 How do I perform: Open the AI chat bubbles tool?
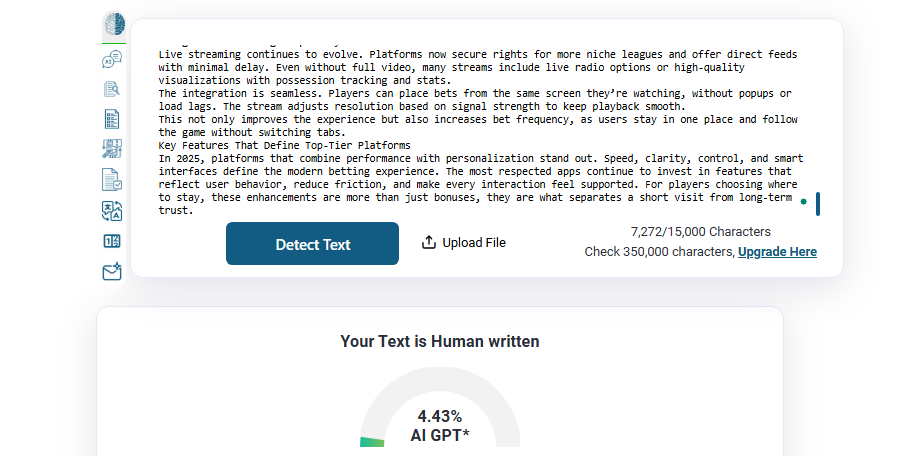coord(112,59)
